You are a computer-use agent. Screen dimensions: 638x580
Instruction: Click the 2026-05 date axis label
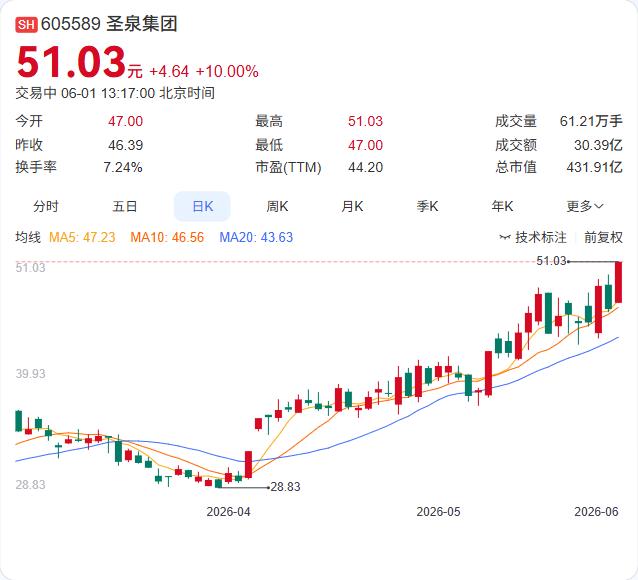(x=438, y=512)
